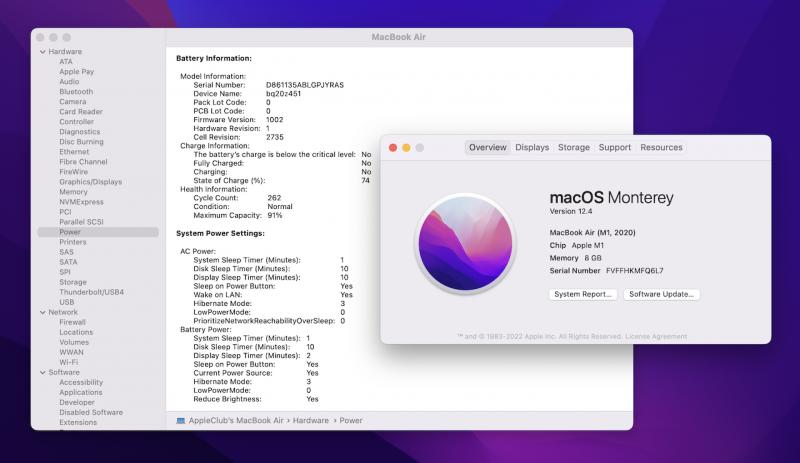Select Apple Pay in sidebar
The width and height of the screenshot is (800, 463).
tap(77, 71)
